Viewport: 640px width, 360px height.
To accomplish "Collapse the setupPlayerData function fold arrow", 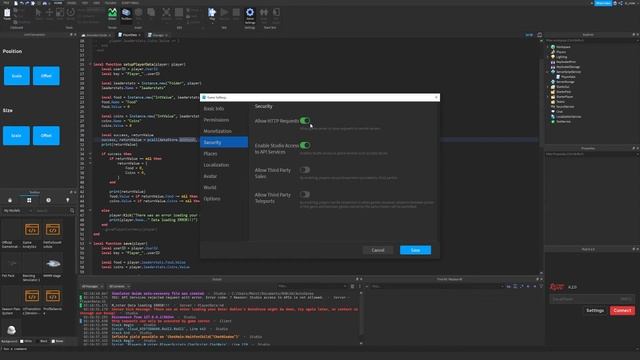I will coord(90,64).
